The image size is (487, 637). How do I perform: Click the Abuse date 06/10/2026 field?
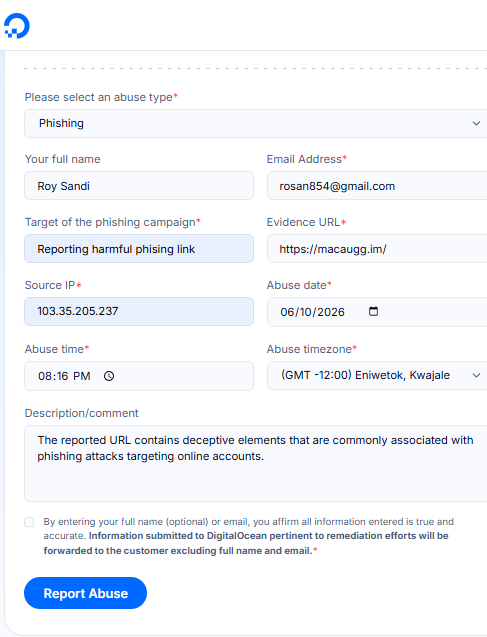click(377, 312)
